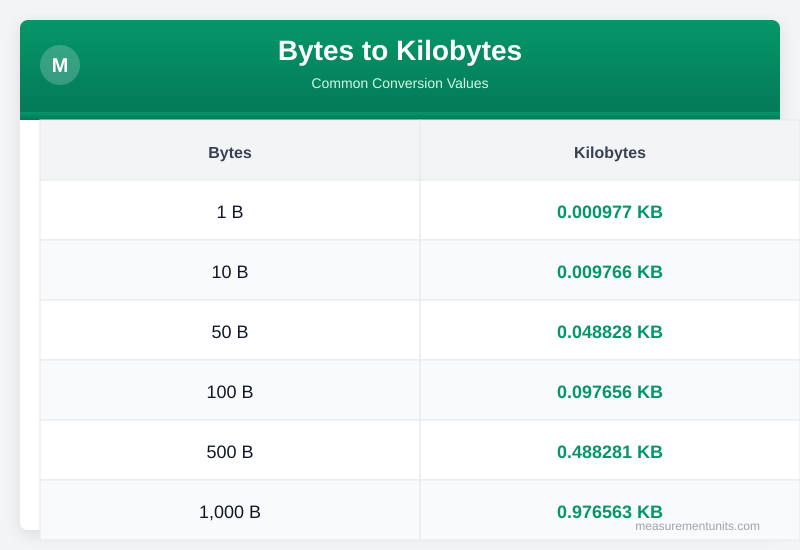
Task: Select the 0.097656 KB value
Action: [610, 392]
